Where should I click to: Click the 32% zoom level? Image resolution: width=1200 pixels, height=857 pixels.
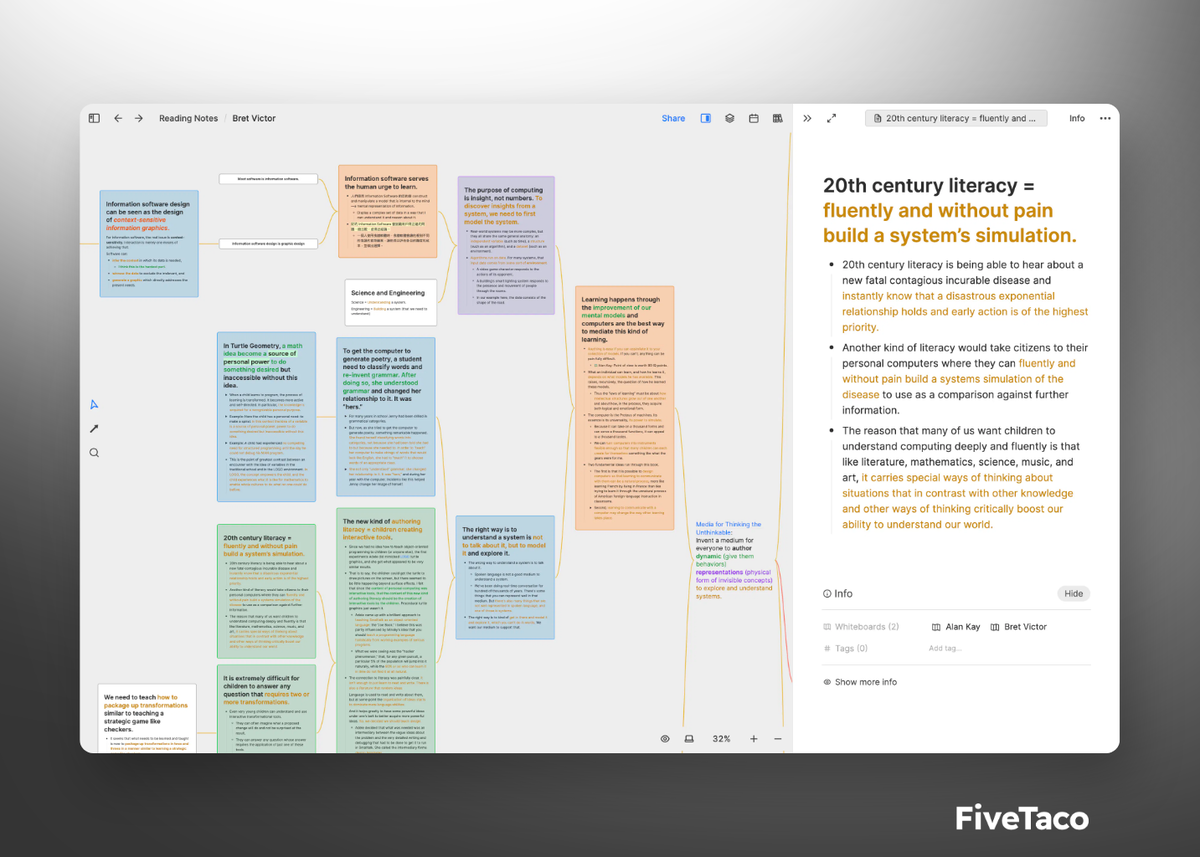coord(721,739)
